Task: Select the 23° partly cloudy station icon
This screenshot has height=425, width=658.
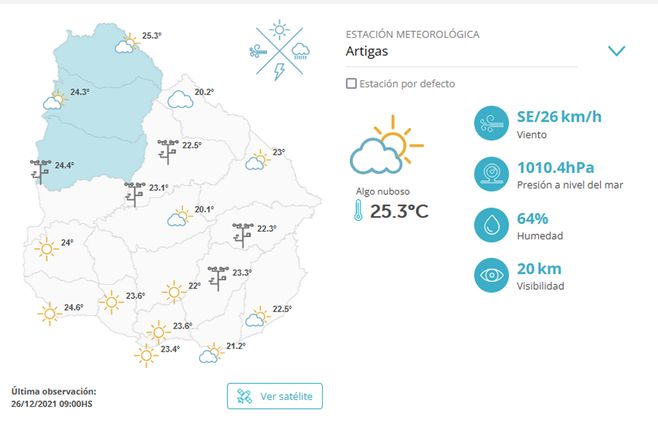Action: click(258, 159)
